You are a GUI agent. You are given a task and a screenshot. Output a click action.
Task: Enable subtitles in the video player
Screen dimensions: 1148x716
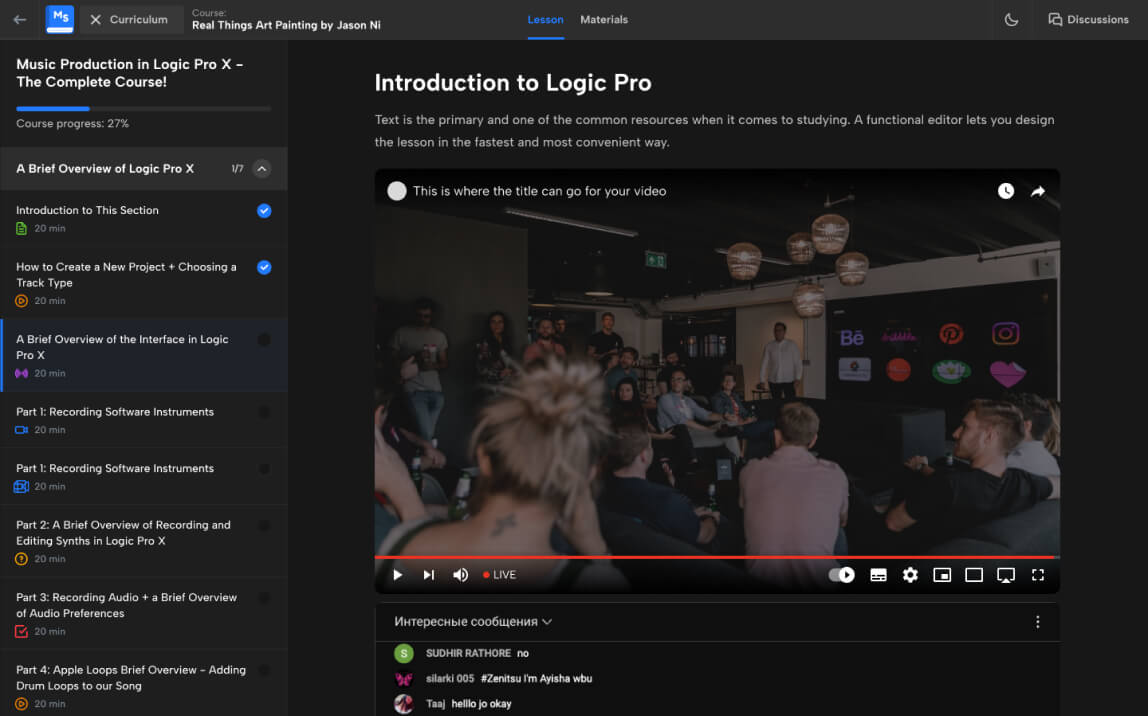(878, 575)
